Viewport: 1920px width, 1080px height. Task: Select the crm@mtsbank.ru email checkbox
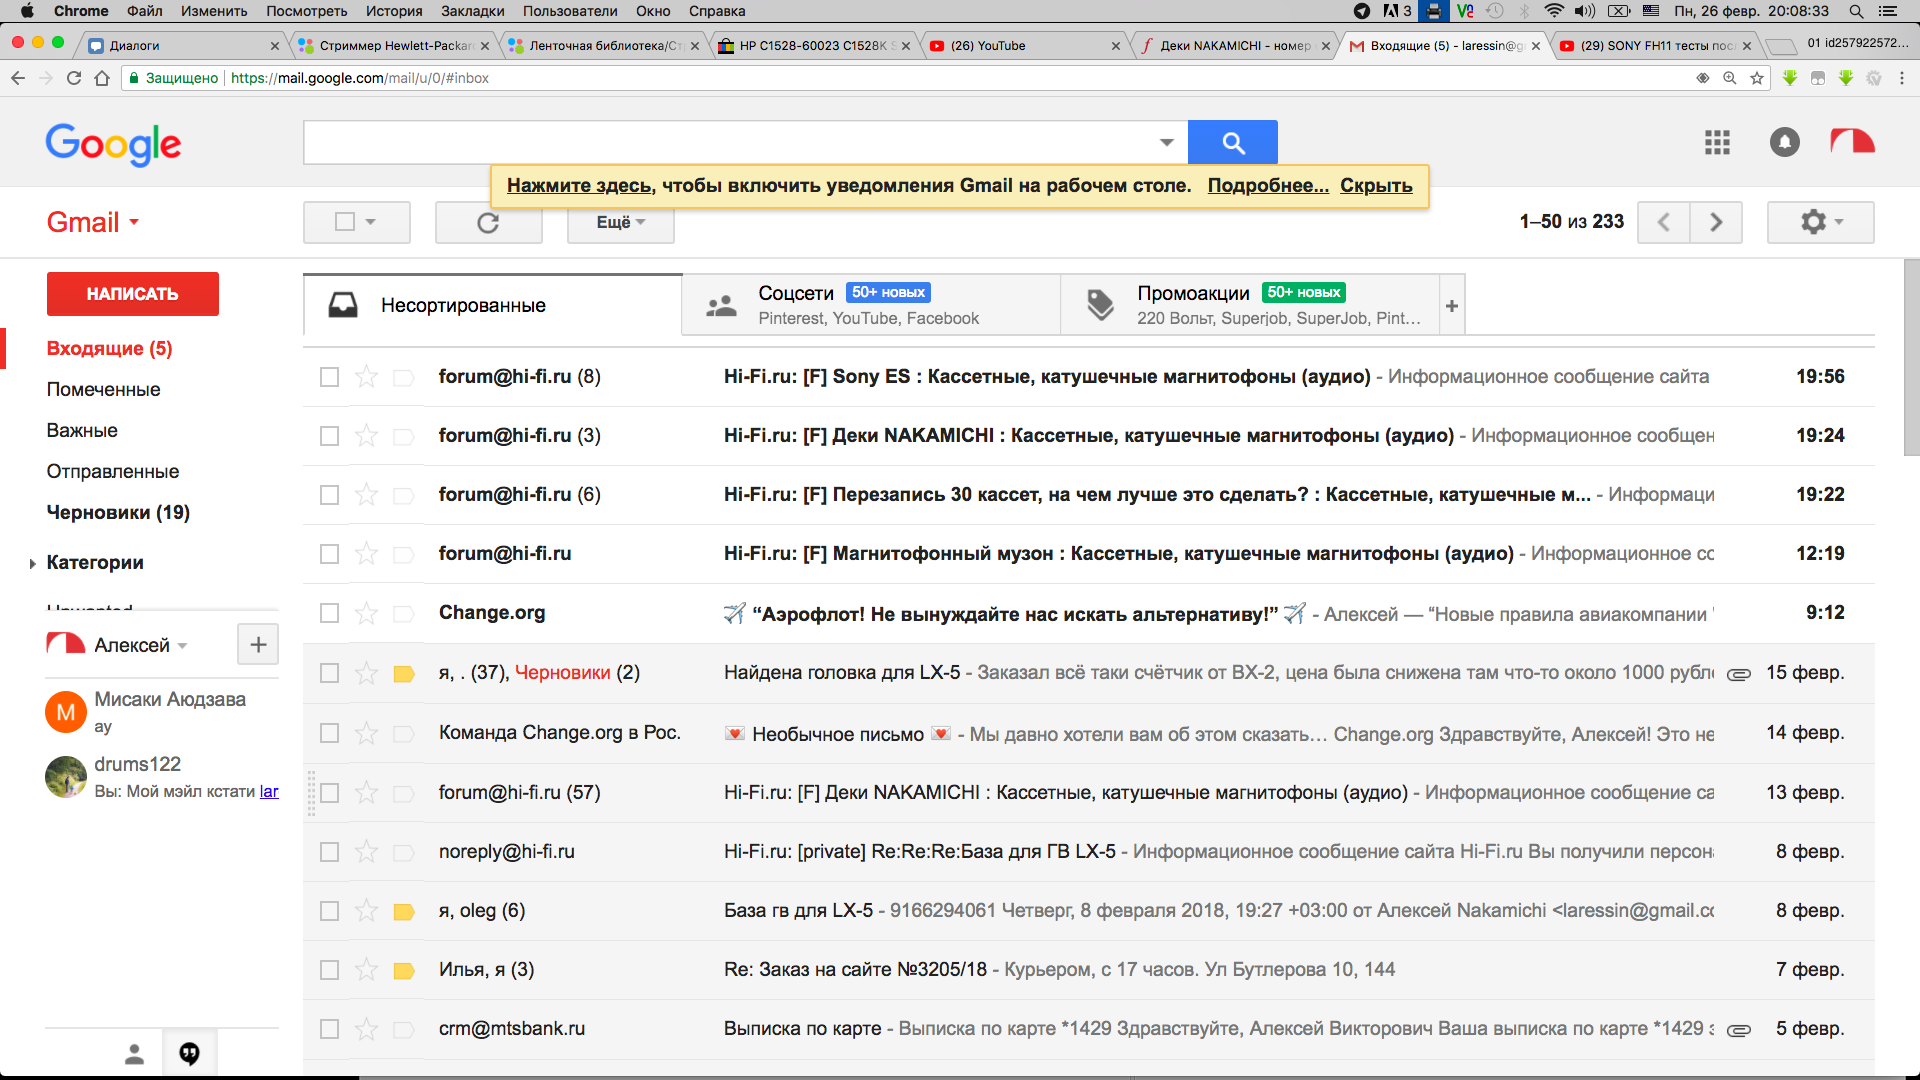pyautogui.click(x=329, y=1029)
